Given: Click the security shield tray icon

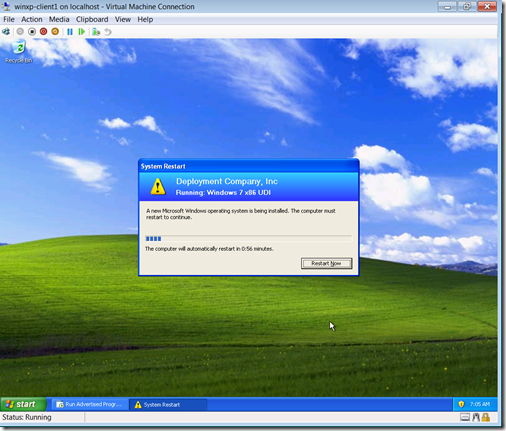Looking at the screenshot, I should tap(461, 404).
